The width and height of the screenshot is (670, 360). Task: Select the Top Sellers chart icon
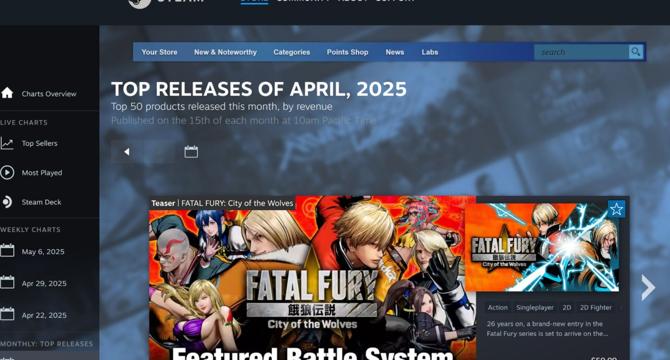click(7, 143)
